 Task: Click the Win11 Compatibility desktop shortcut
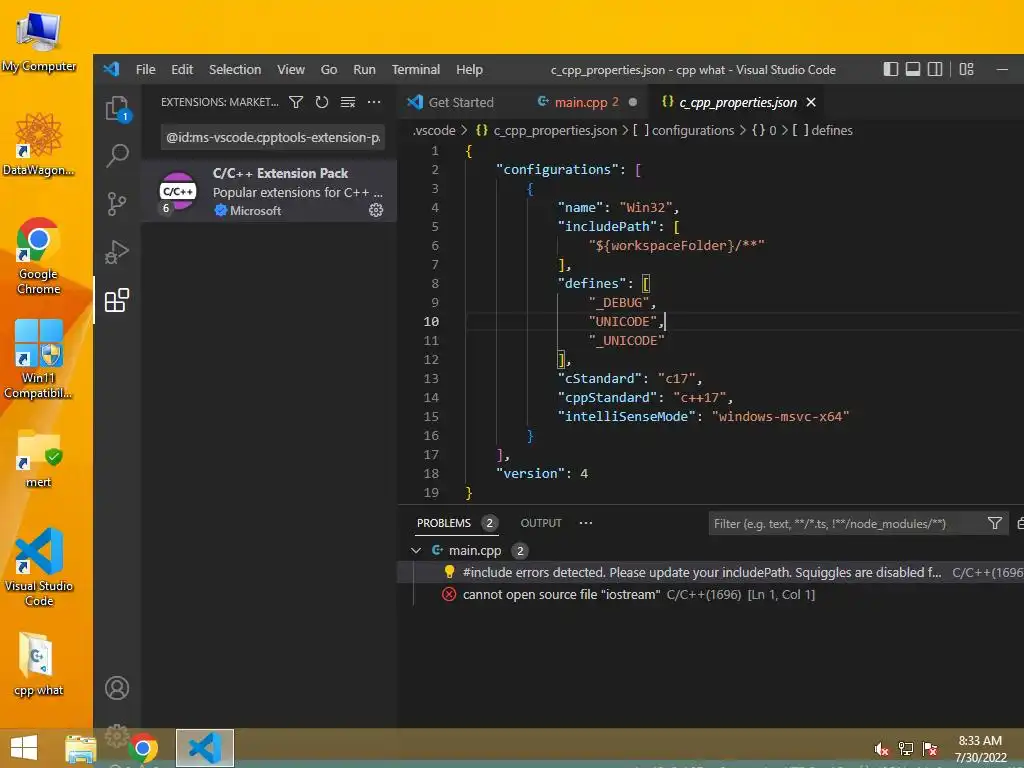coord(39,359)
